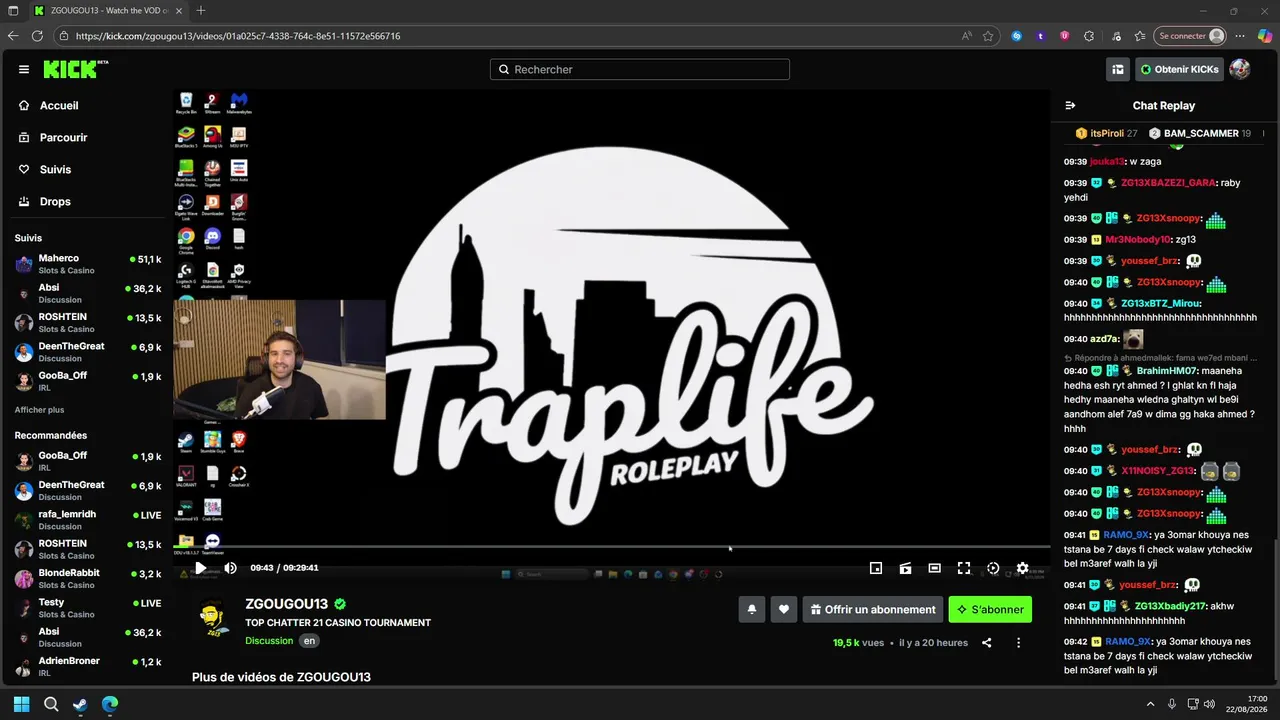This screenshot has height=720, width=1280.
Task: Enter fullscreen on the video
Action: coord(964,568)
